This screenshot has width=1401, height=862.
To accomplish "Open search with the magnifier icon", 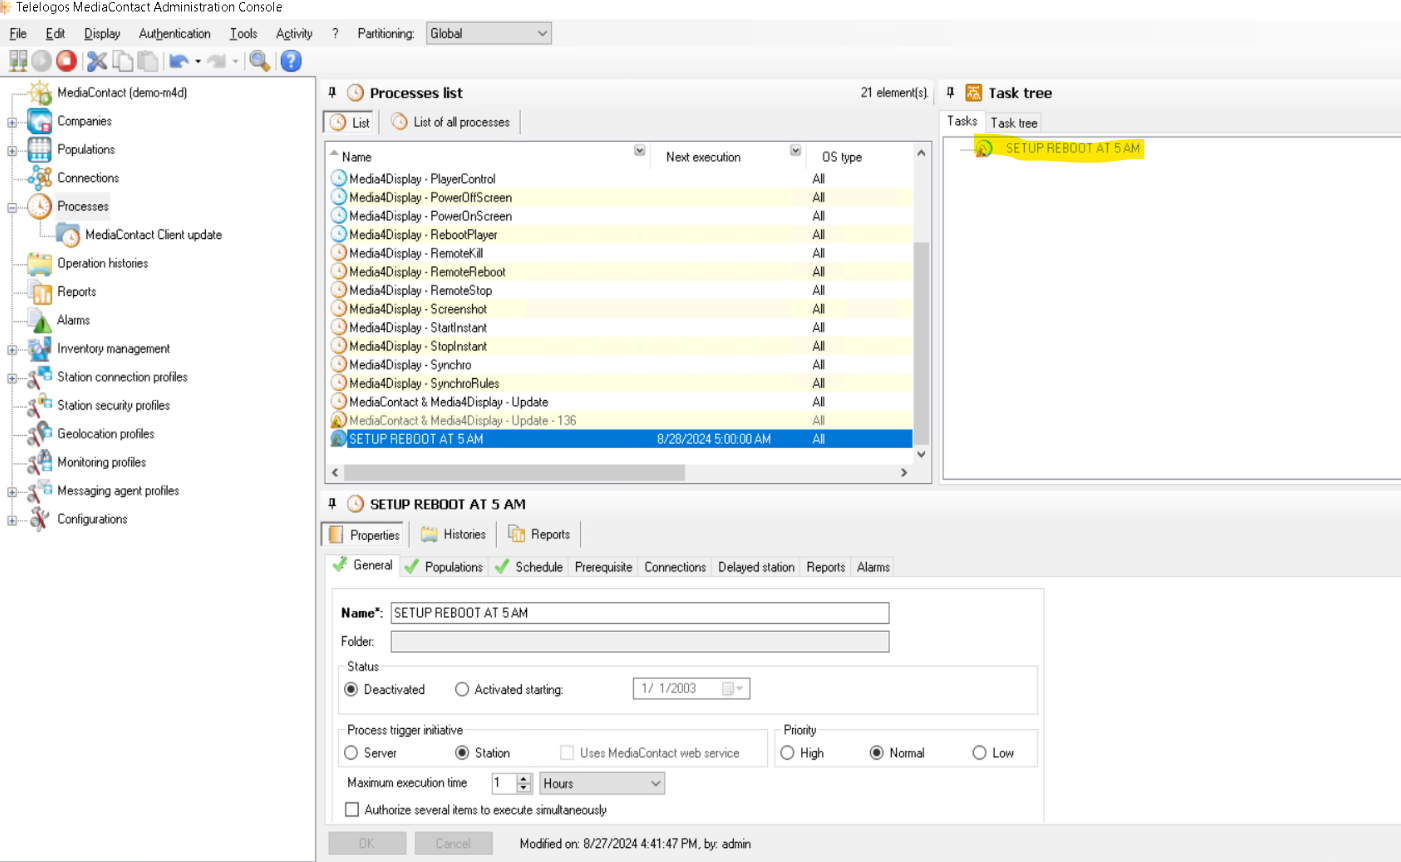I will click(260, 61).
